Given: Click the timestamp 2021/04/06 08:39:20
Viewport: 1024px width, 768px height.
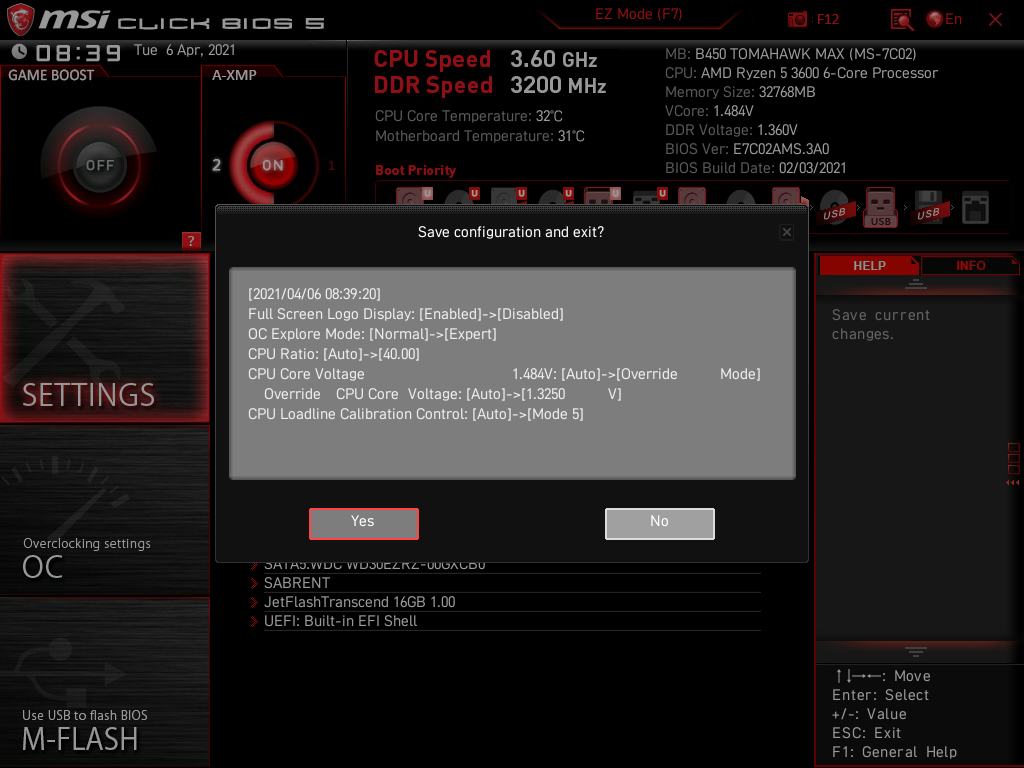Looking at the screenshot, I should pyautogui.click(x=314, y=294).
